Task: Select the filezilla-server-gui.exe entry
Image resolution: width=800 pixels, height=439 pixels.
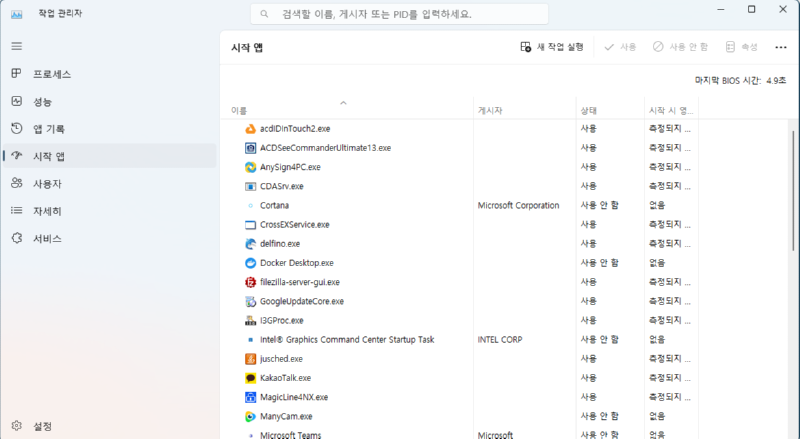Action: (x=299, y=282)
